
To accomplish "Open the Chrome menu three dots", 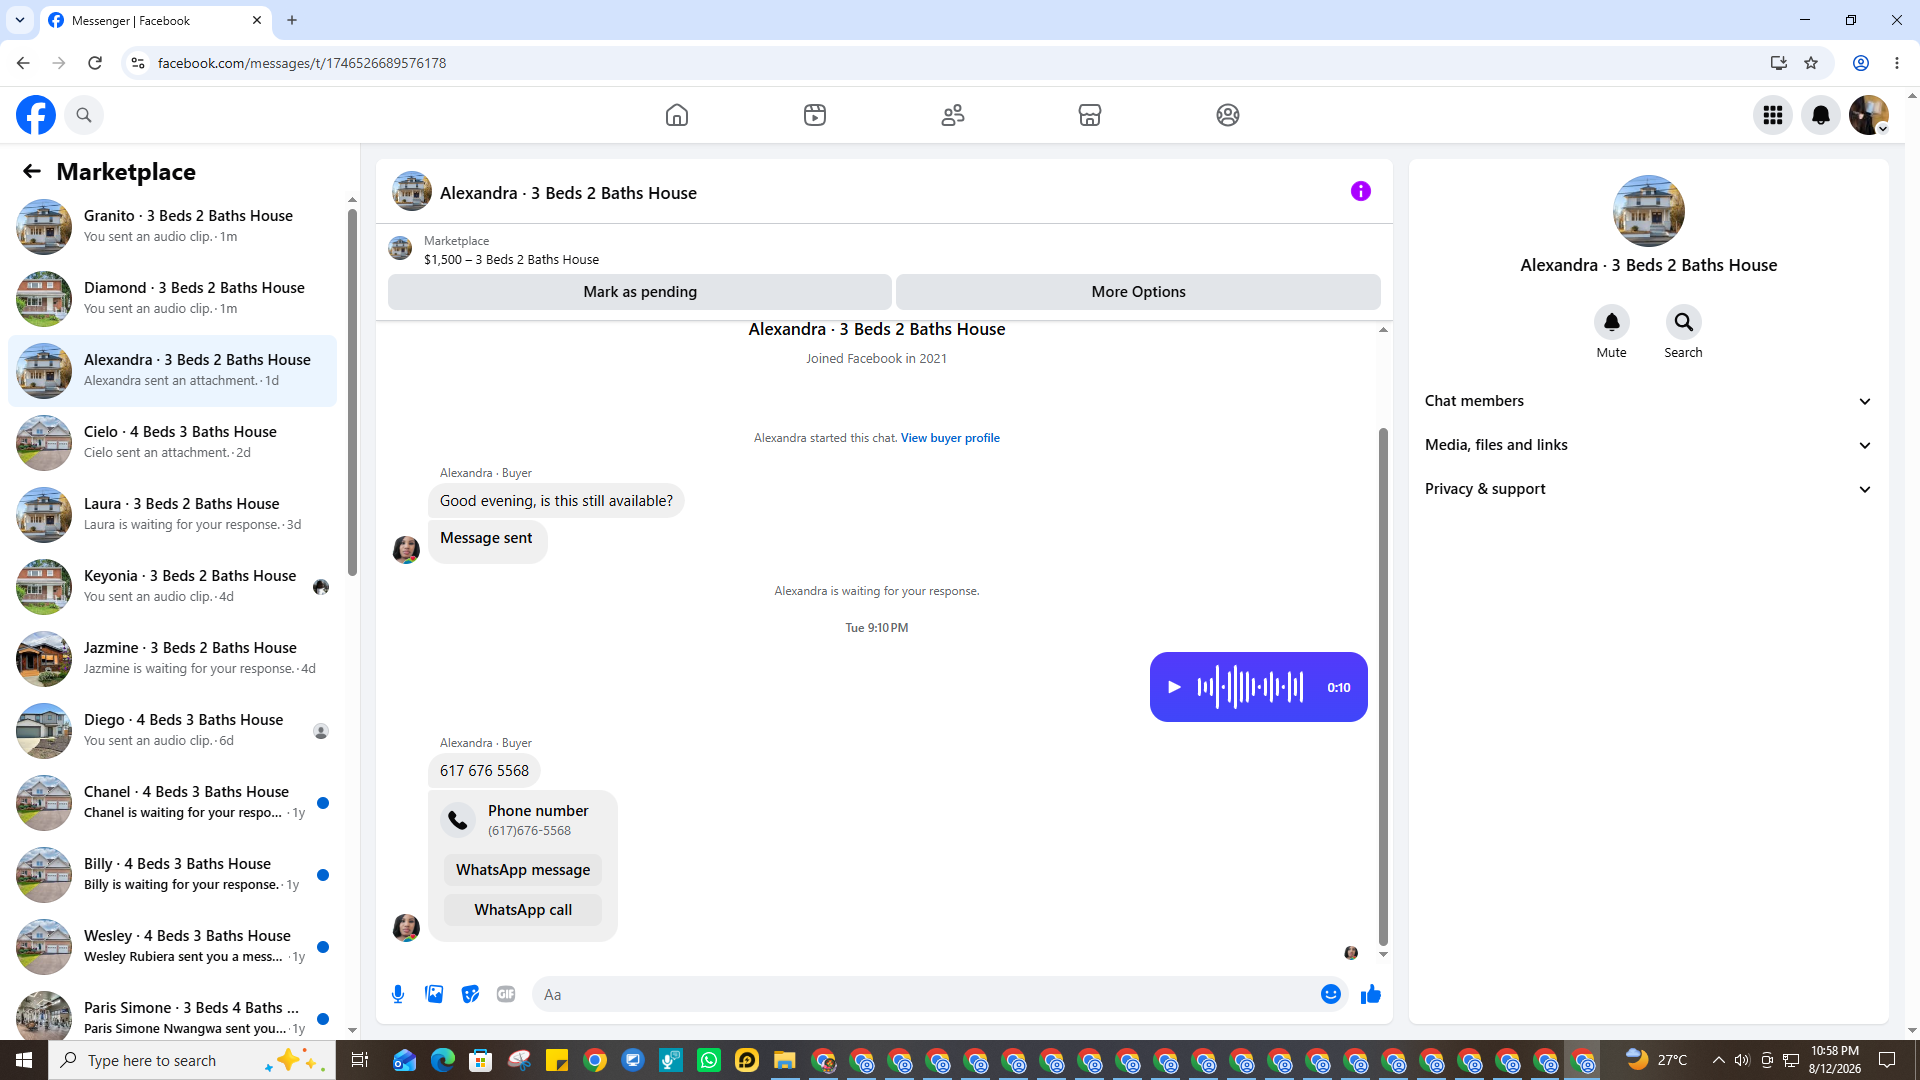I will click(1897, 63).
